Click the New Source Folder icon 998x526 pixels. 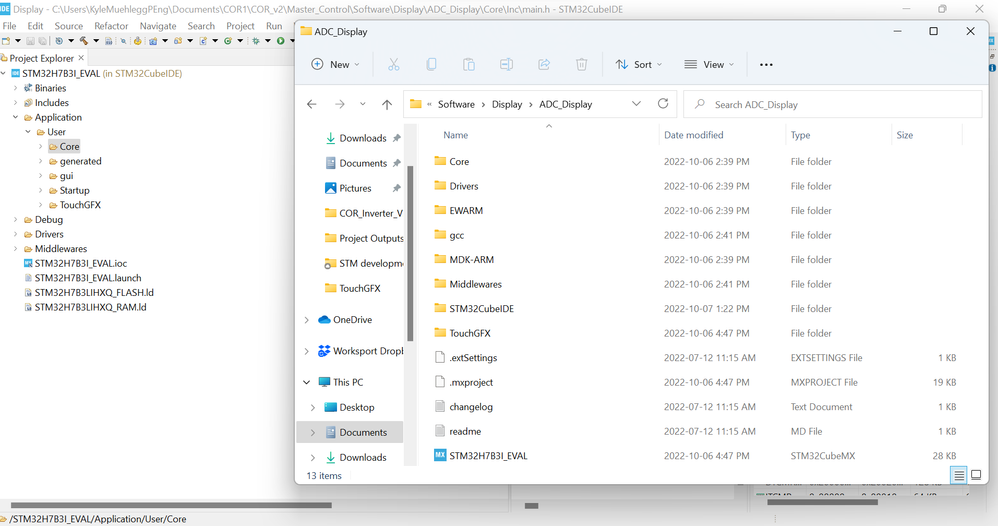tap(178, 41)
